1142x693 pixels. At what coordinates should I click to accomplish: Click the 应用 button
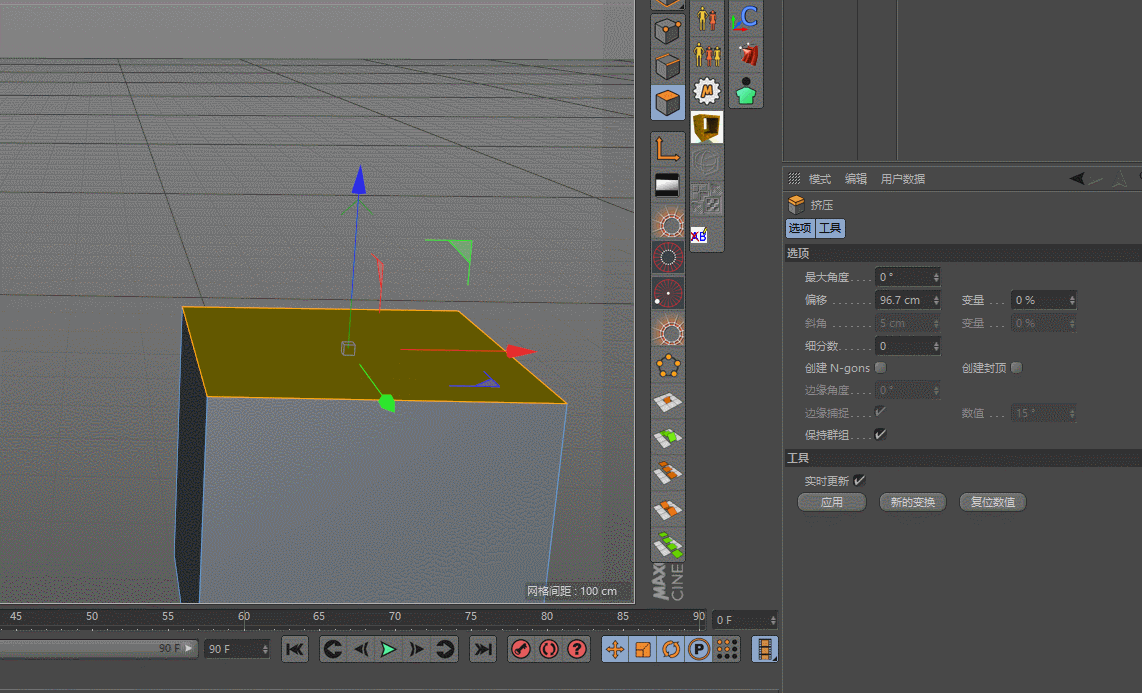832,502
